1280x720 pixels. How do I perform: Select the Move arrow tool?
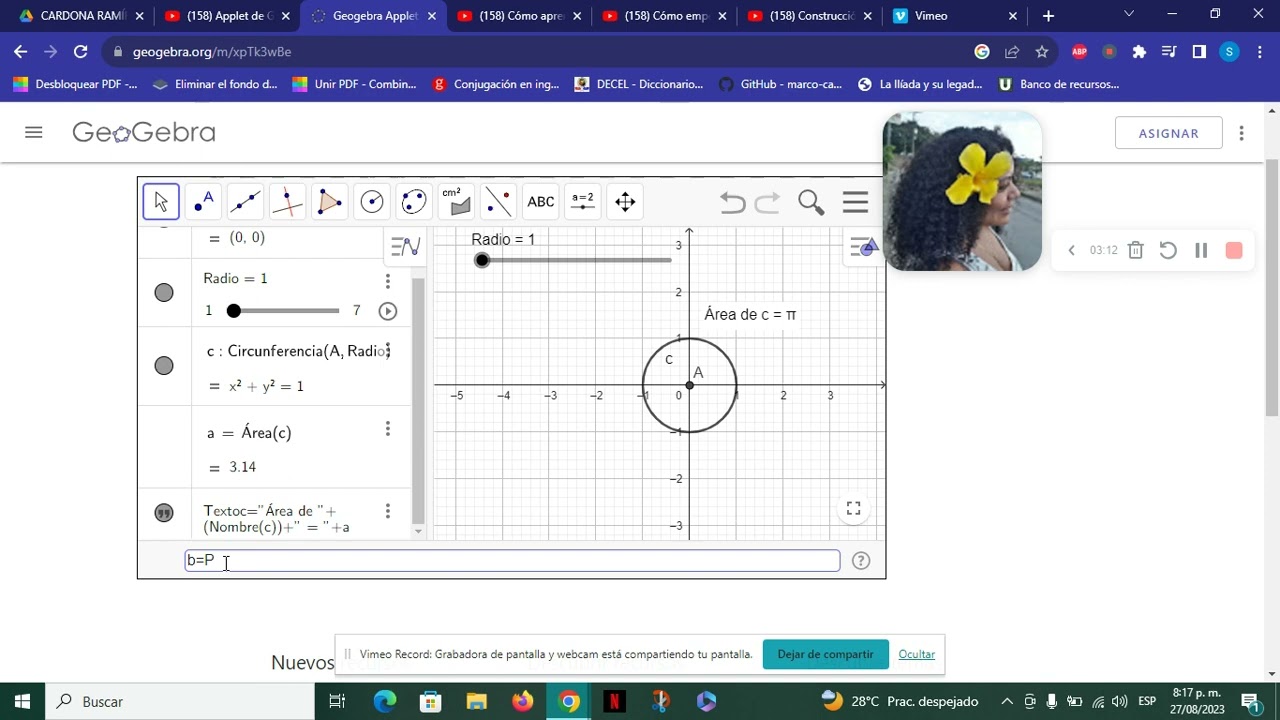[161, 202]
